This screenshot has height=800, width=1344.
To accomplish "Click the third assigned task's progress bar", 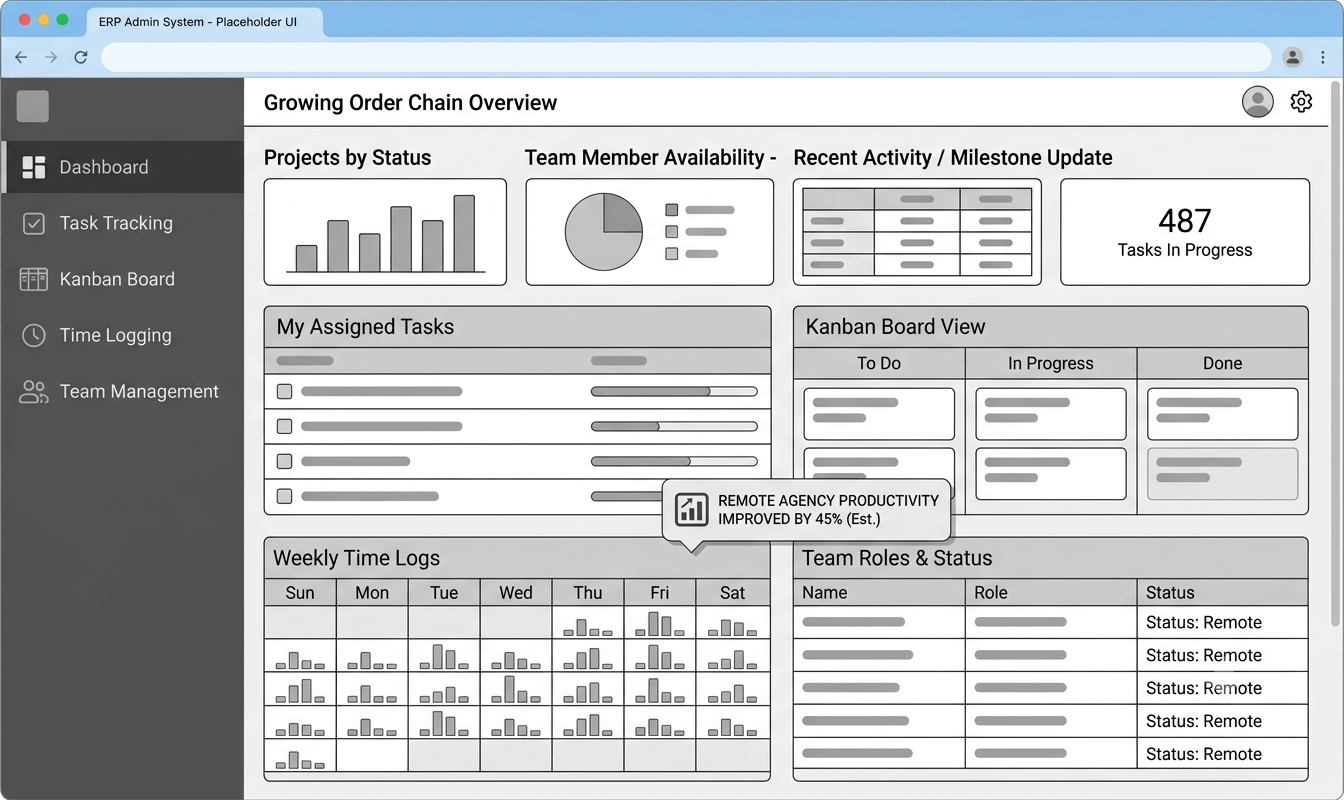I will point(674,461).
